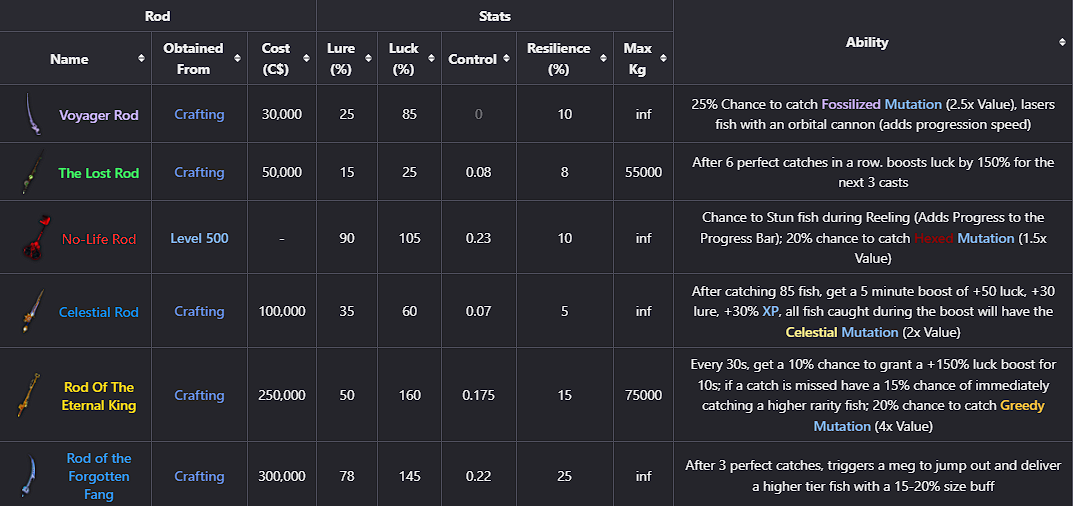Click The Lost Rod image icon
This screenshot has height=506, width=1073.
click(x=31, y=172)
